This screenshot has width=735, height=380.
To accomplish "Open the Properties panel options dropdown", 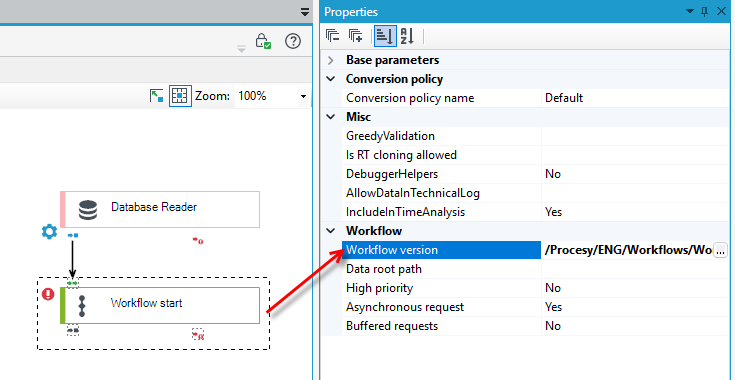I will click(690, 11).
